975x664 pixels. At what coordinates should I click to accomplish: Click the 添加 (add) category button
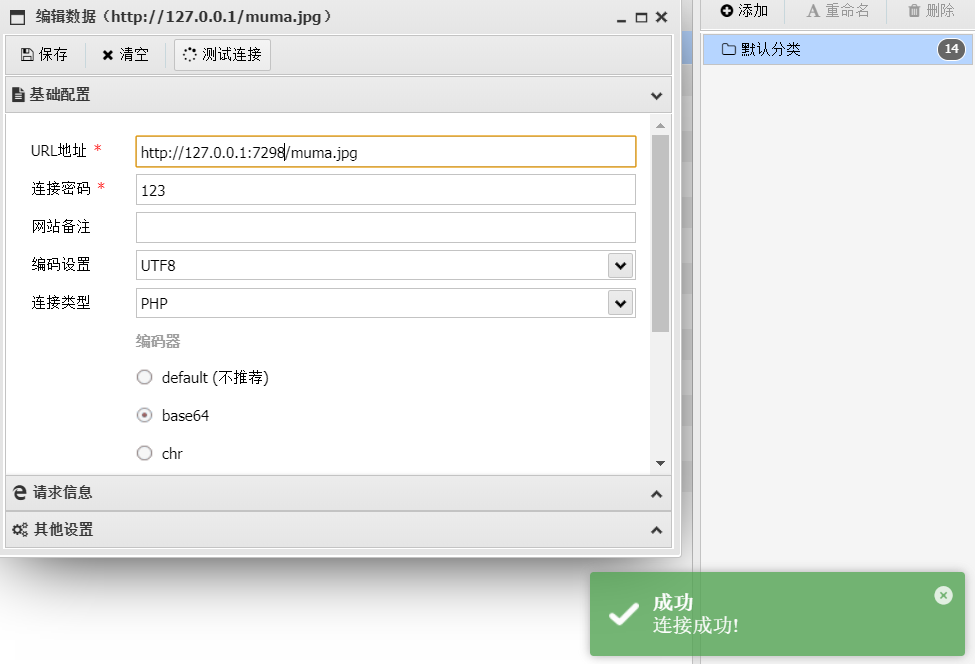[744, 11]
